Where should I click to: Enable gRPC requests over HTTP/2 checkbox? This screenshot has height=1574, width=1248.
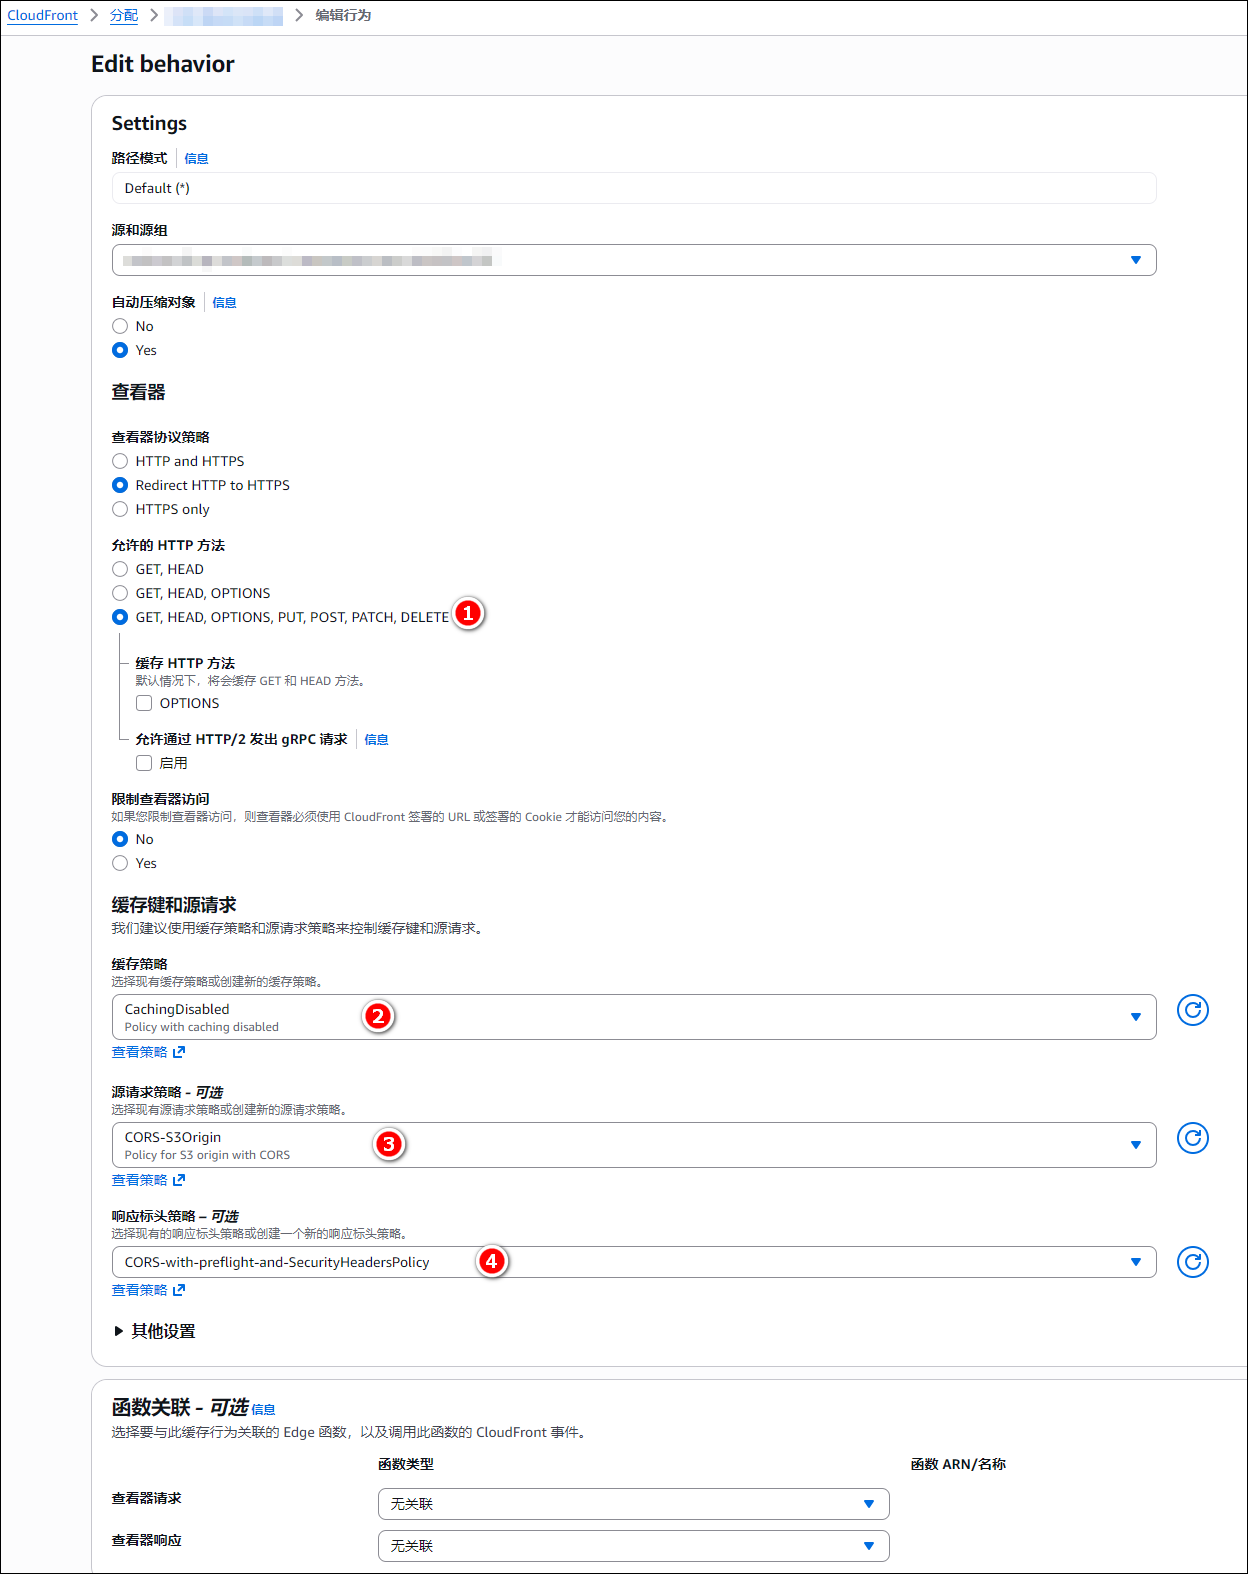pyautogui.click(x=144, y=763)
